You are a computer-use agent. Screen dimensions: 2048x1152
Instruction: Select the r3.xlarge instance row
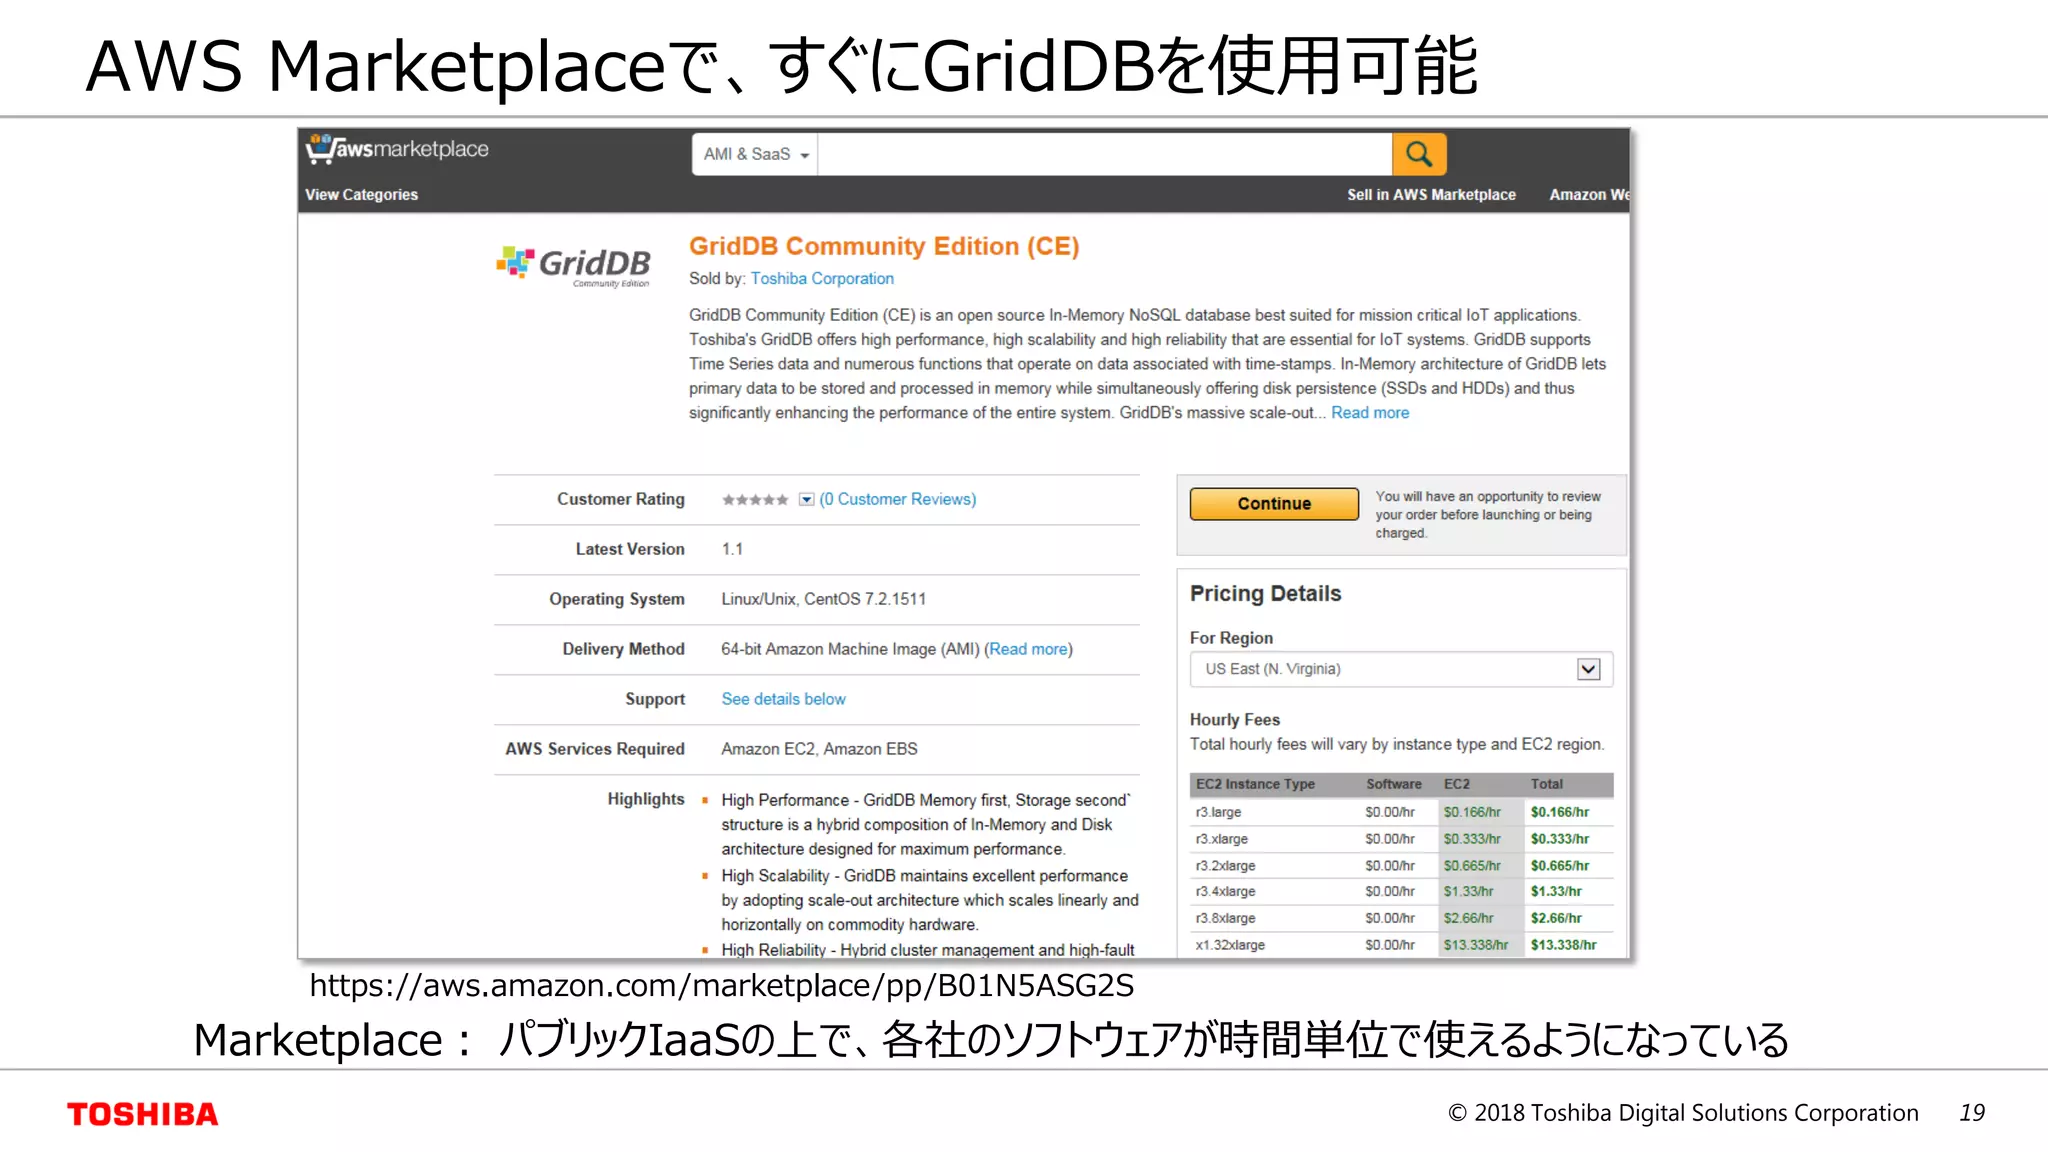pyautogui.click(x=1401, y=839)
